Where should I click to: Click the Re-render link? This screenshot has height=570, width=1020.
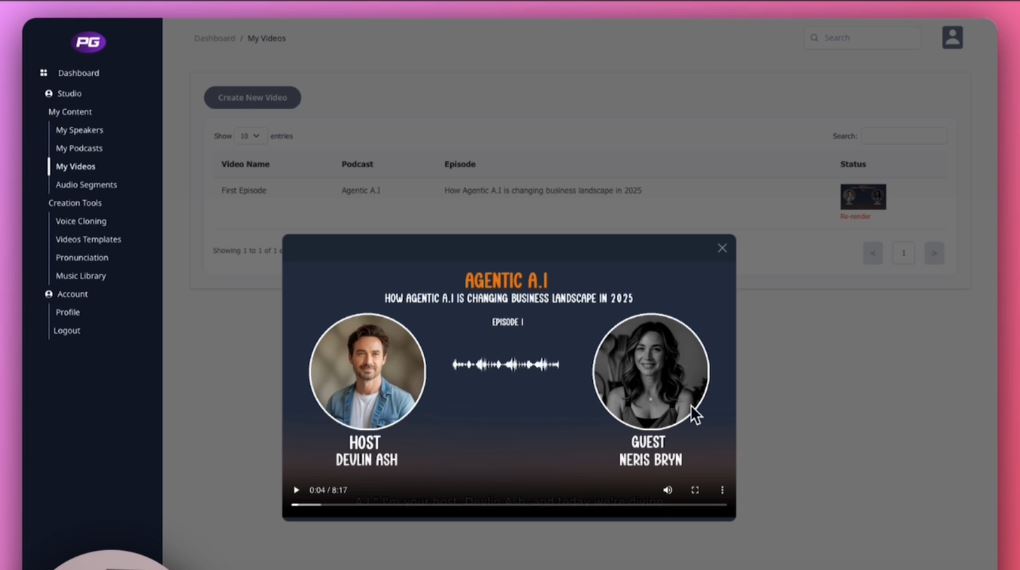[x=855, y=216]
